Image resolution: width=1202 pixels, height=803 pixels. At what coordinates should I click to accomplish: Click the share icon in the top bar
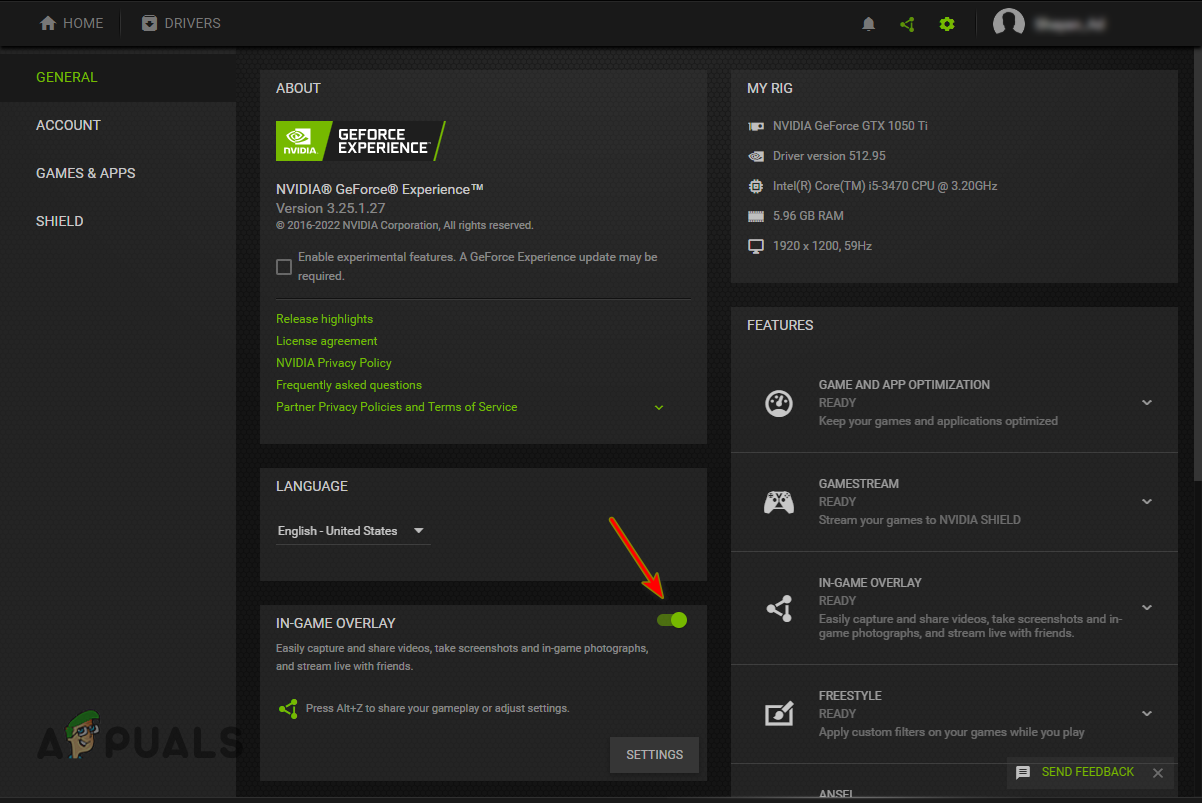pos(907,23)
